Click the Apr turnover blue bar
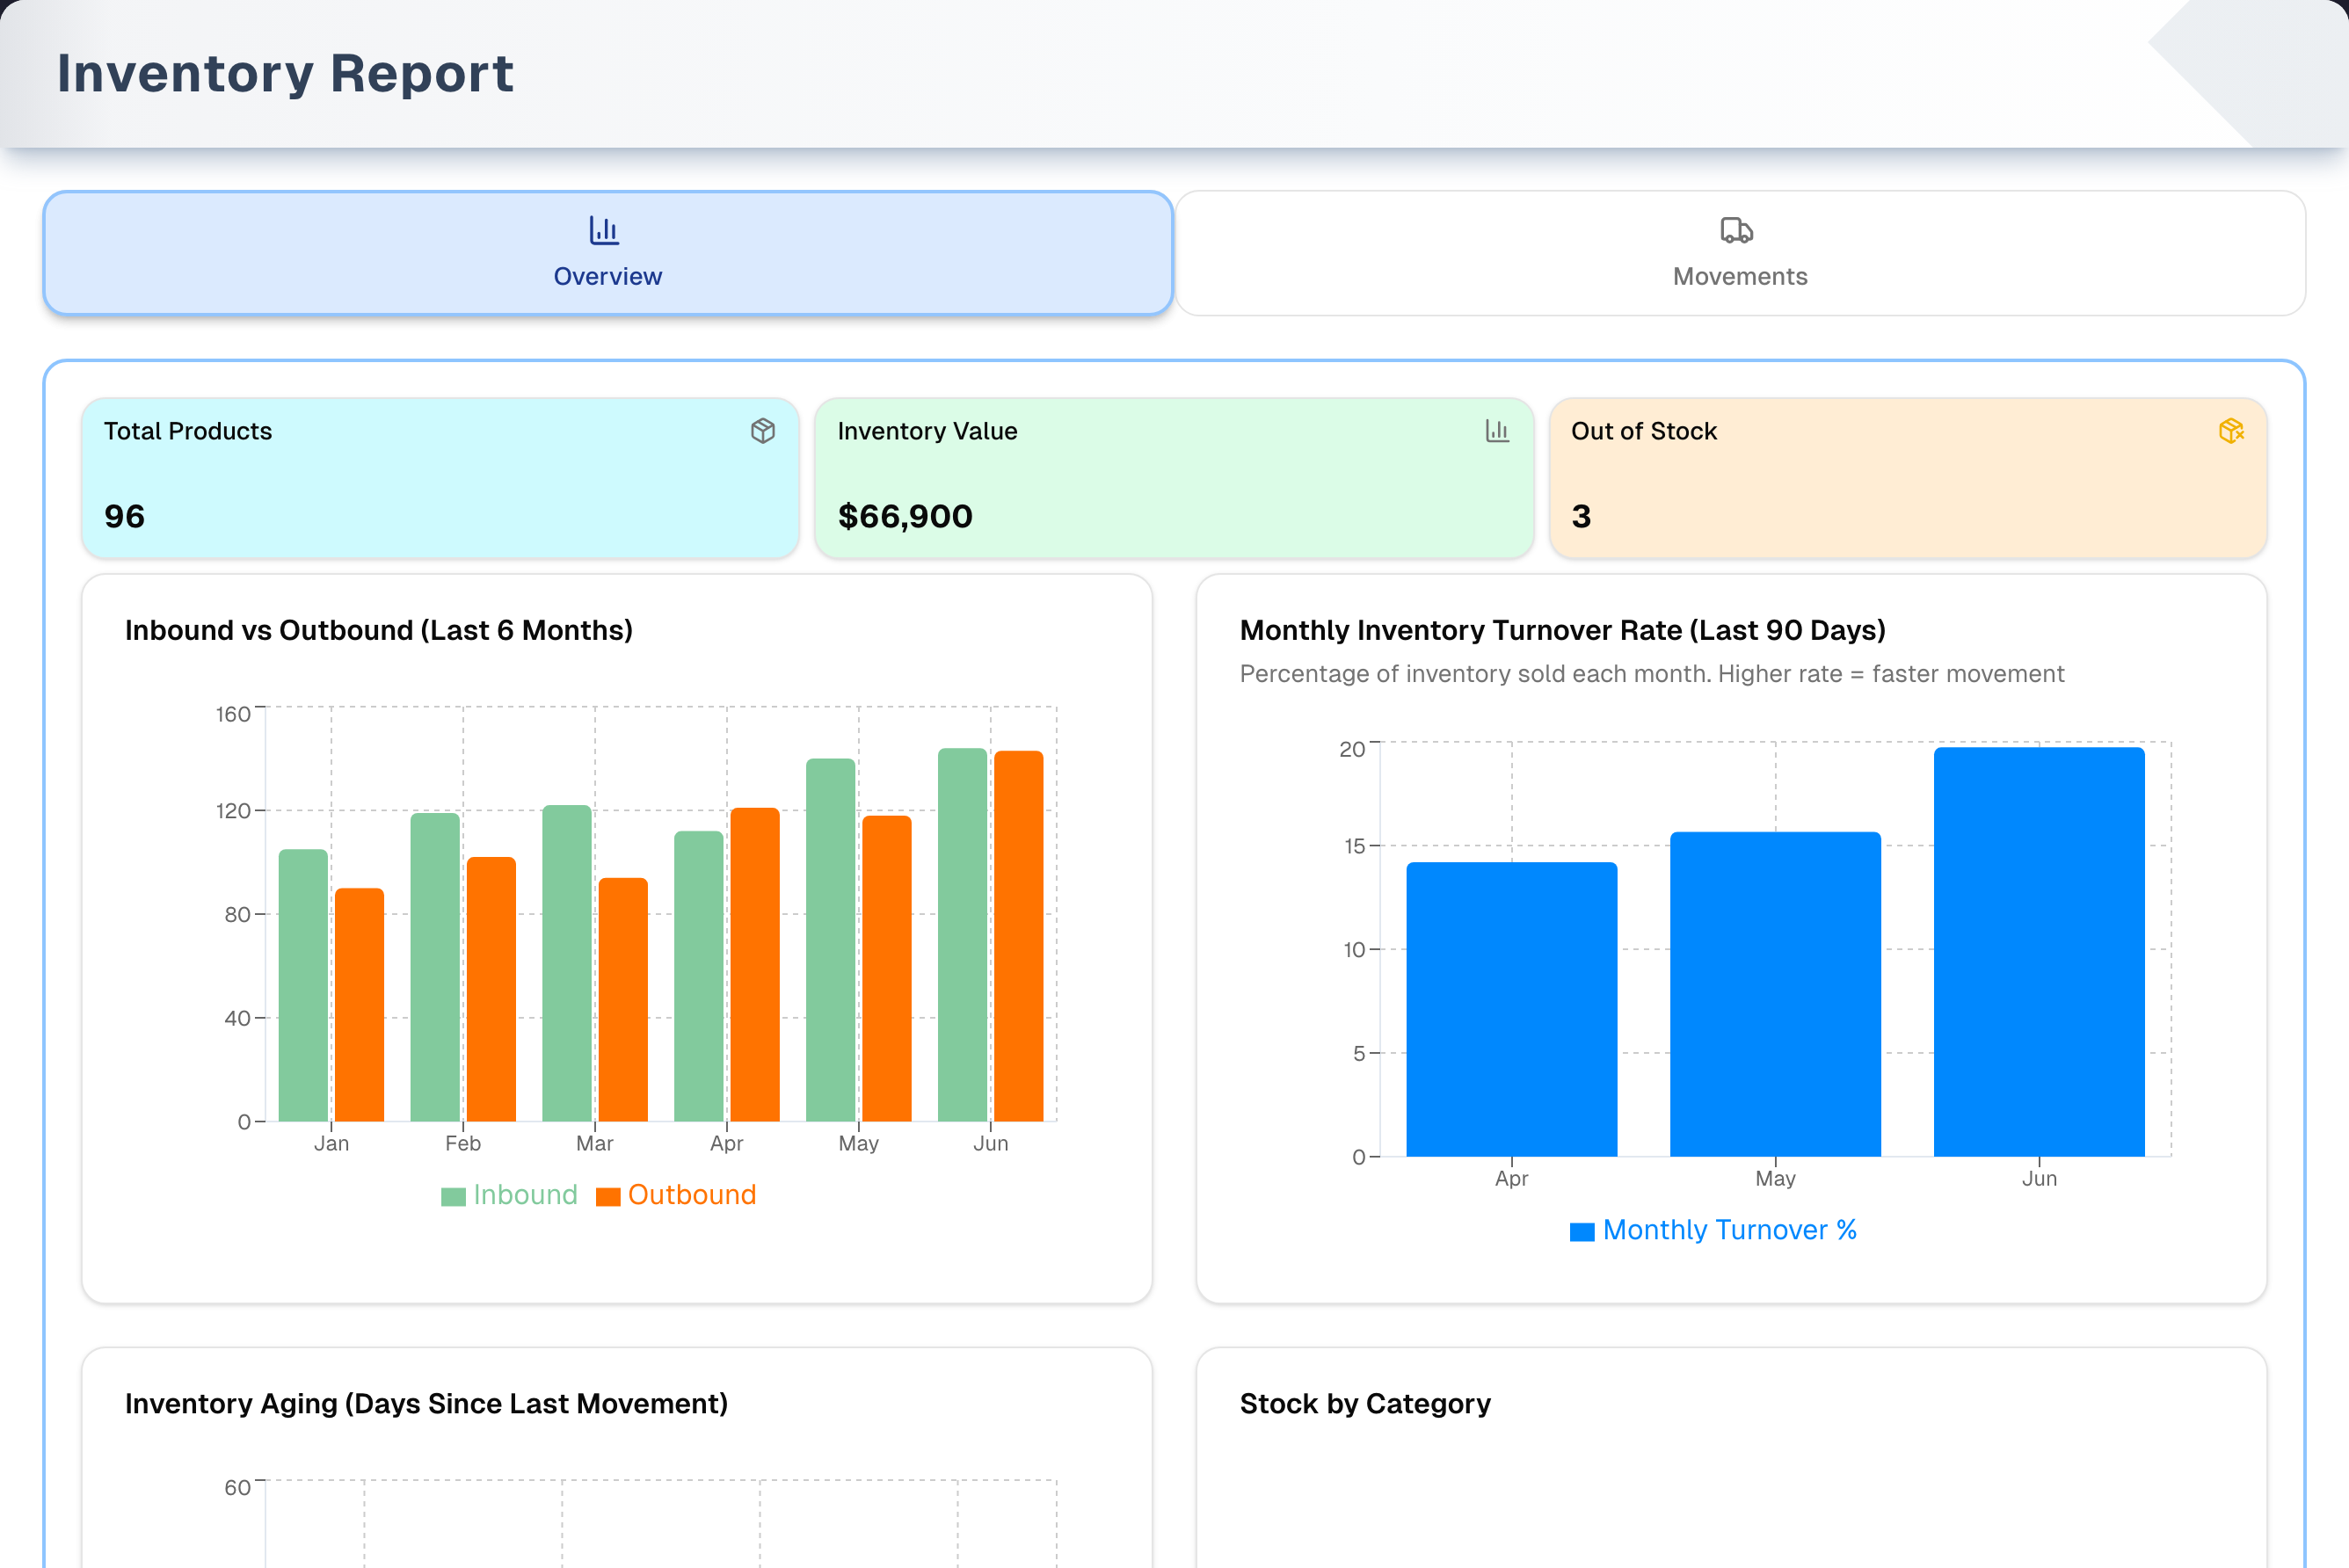Screen dimensions: 2349x1568 tap(1512, 1010)
